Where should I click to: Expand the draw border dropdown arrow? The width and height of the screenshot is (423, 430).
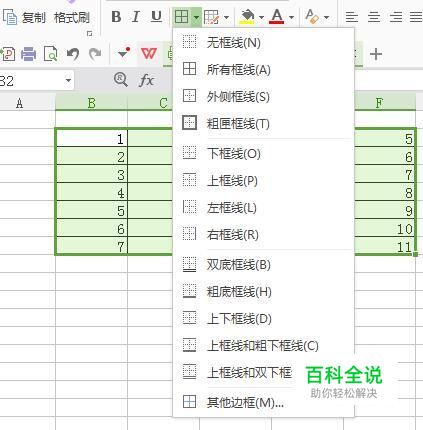pyautogui.click(x=227, y=17)
